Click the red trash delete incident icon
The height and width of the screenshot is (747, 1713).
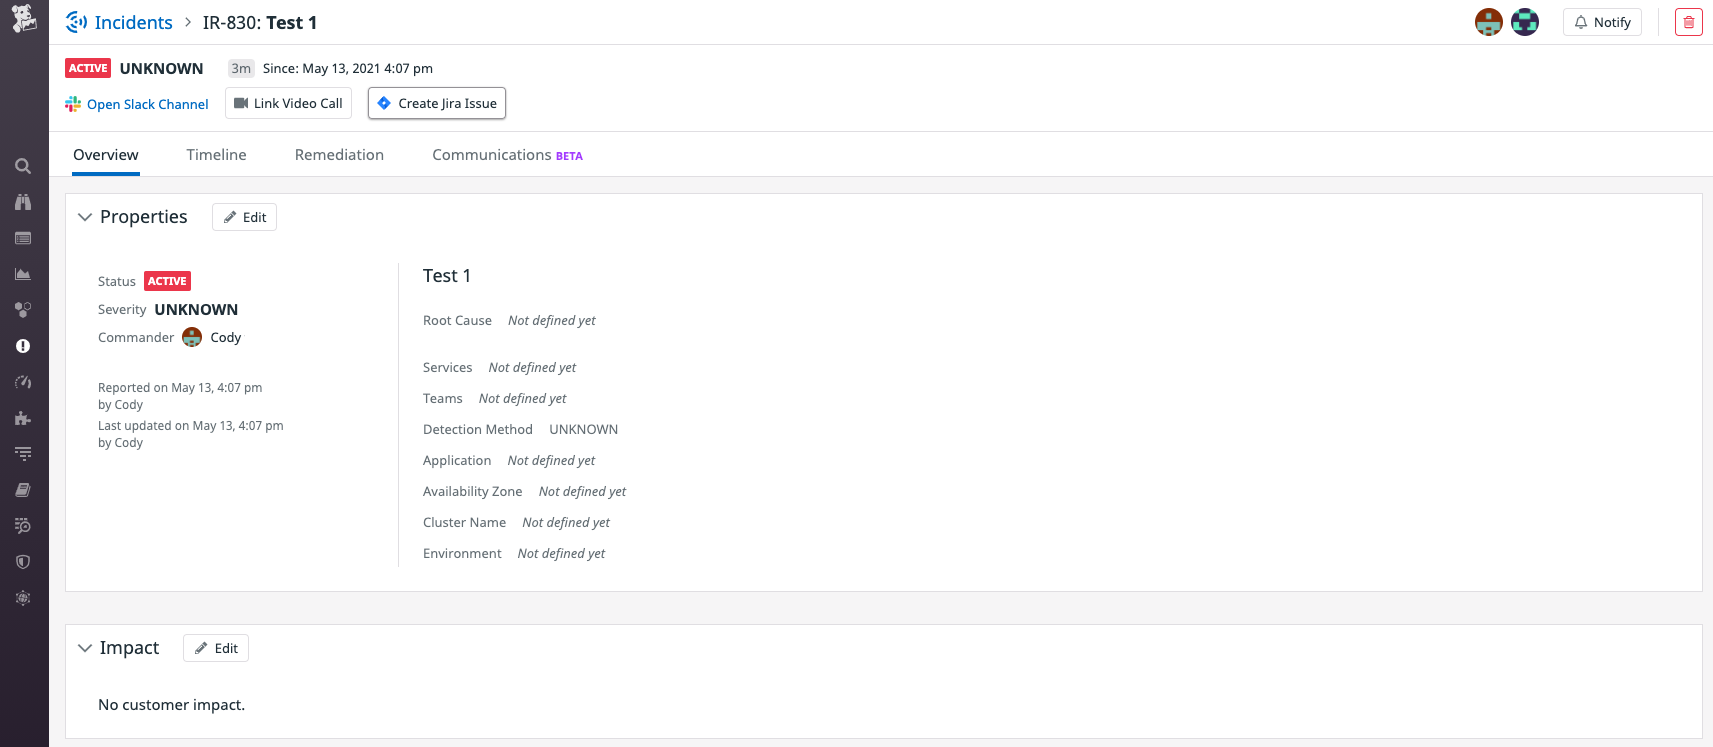coord(1688,22)
